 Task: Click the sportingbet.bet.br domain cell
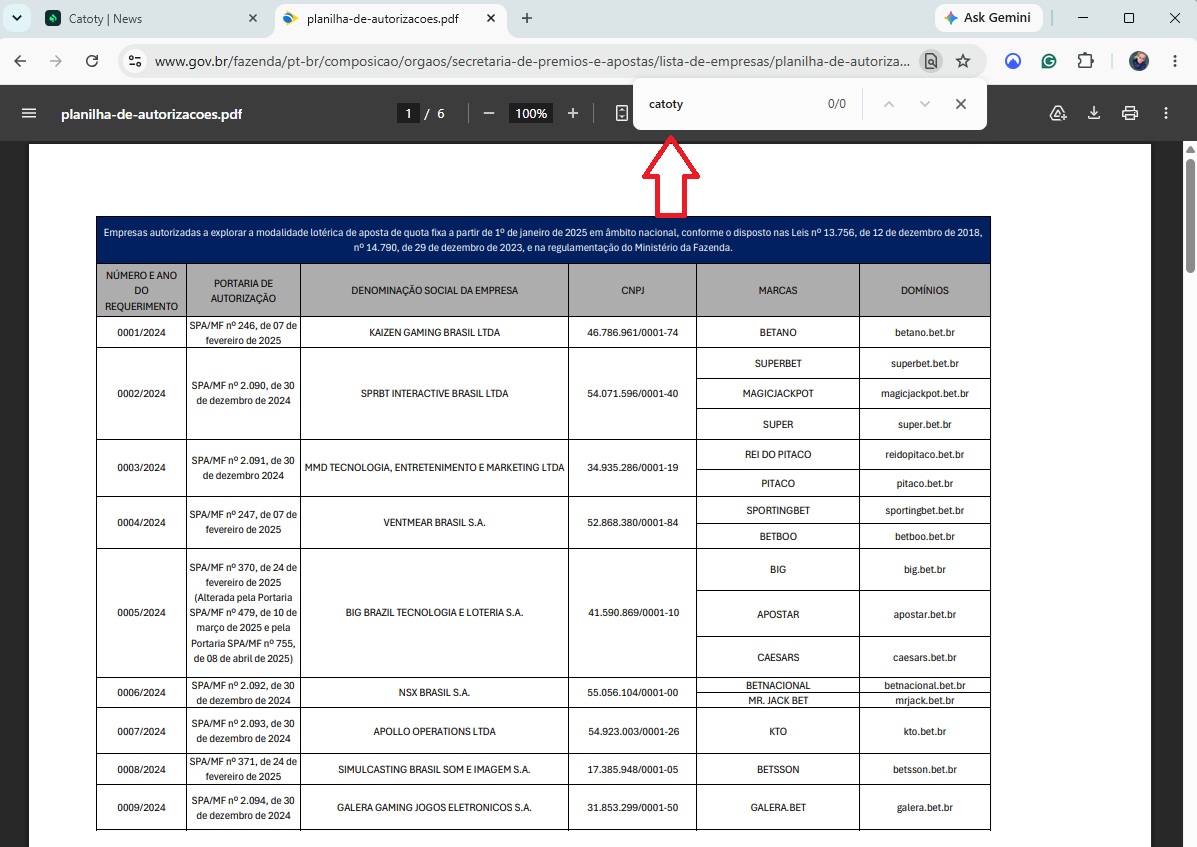[924, 510]
